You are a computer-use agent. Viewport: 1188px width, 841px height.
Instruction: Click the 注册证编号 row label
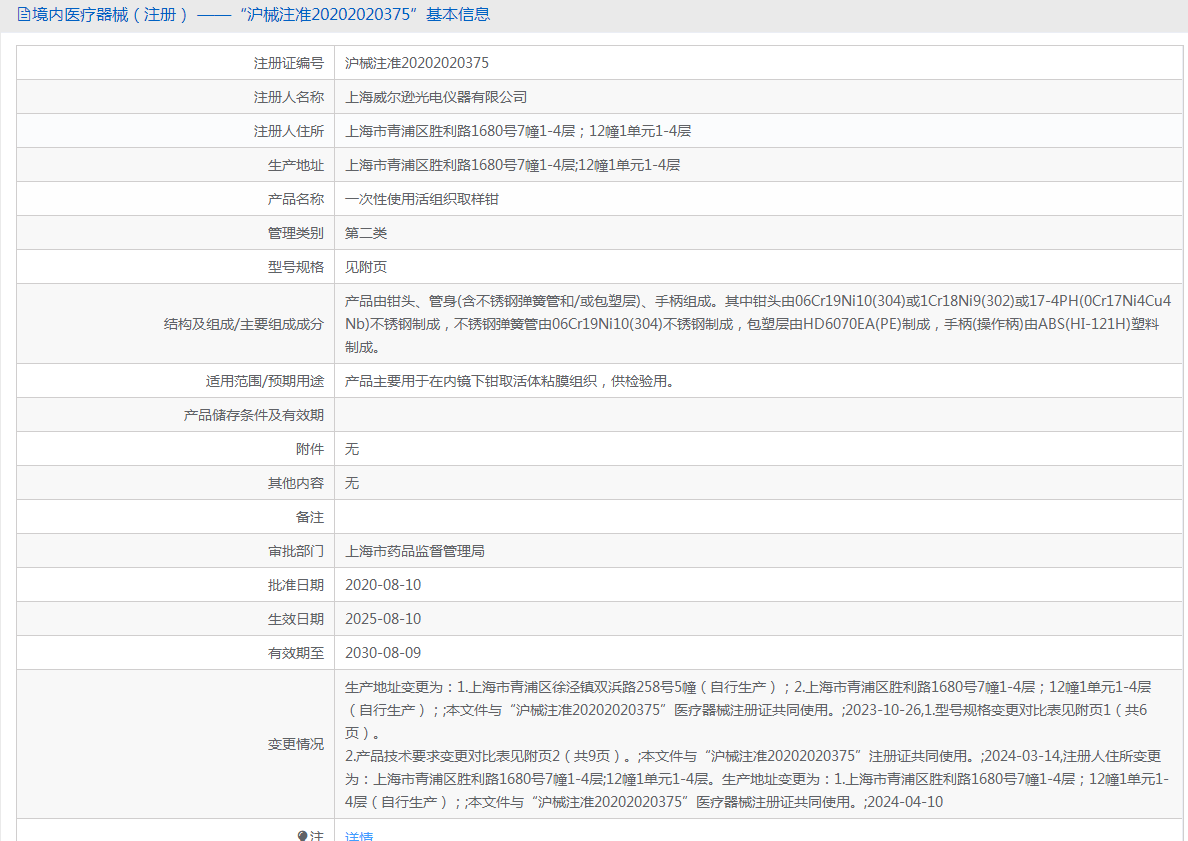tap(289, 63)
